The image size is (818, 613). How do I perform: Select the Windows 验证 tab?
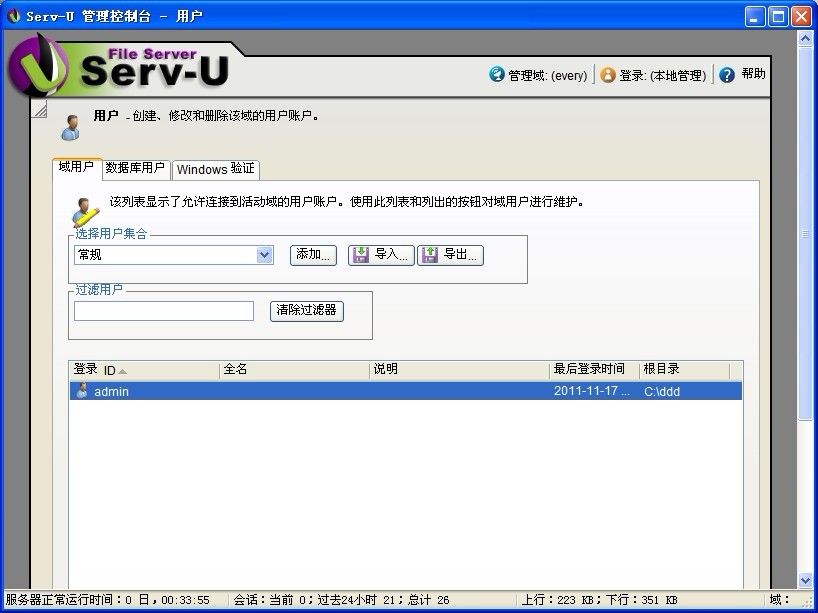click(x=215, y=169)
